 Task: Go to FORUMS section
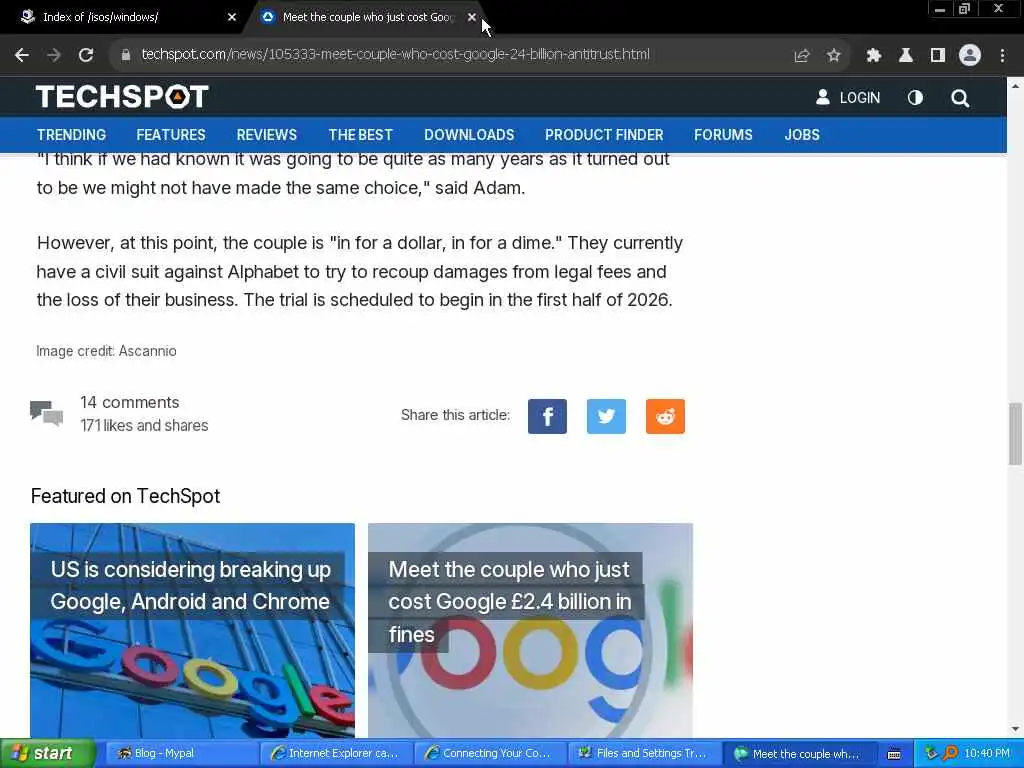coord(723,135)
